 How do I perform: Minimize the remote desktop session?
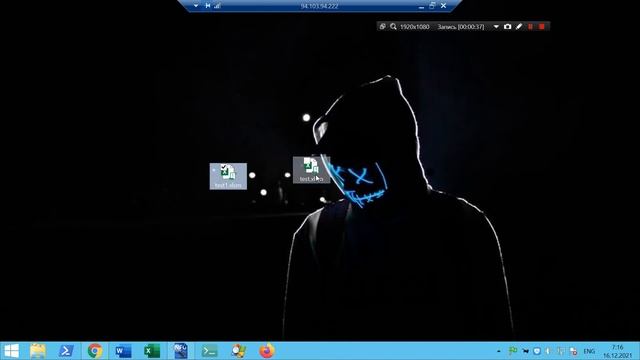(x=421, y=6)
